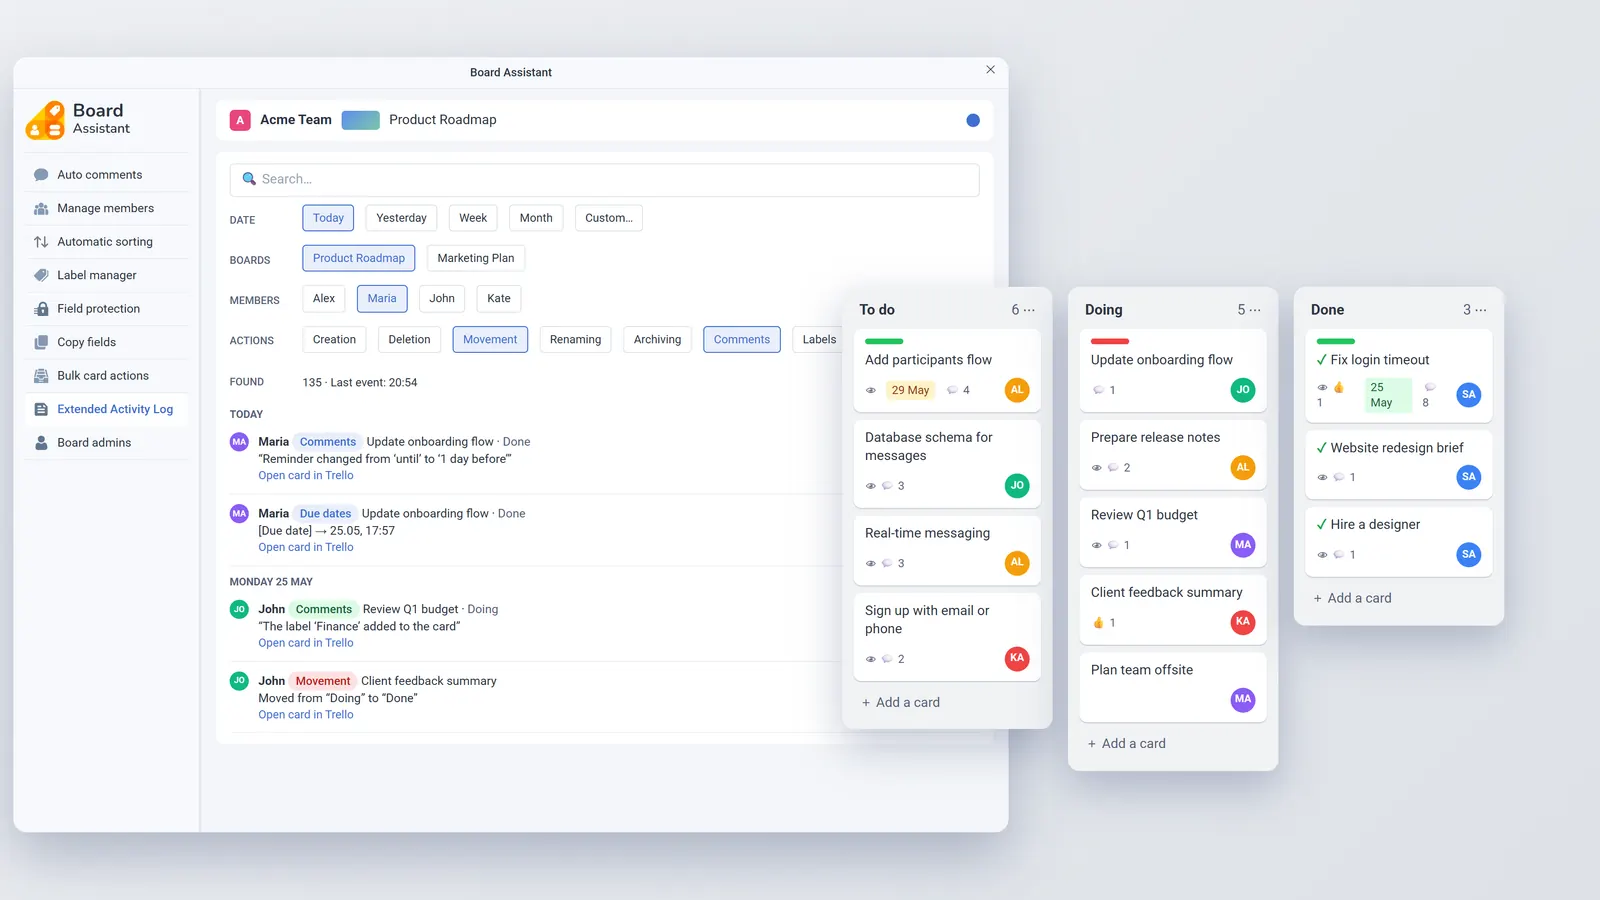
Task: Toggle the Movement action filter
Action: (490, 340)
